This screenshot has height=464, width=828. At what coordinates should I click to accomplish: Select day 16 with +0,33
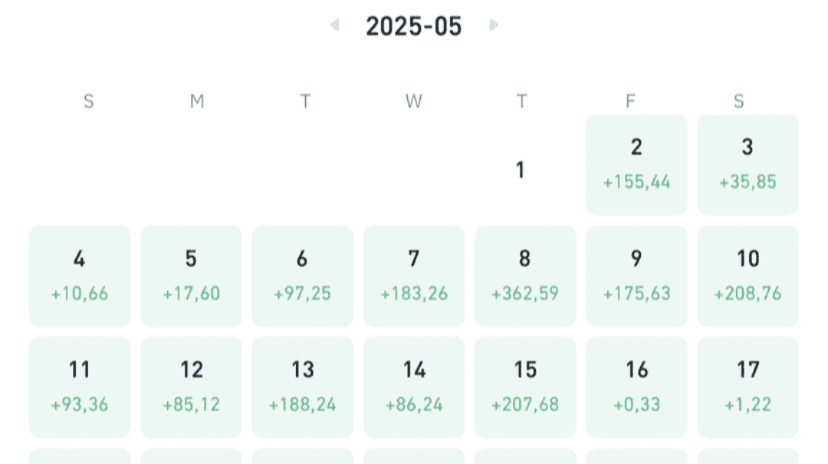[637, 387]
